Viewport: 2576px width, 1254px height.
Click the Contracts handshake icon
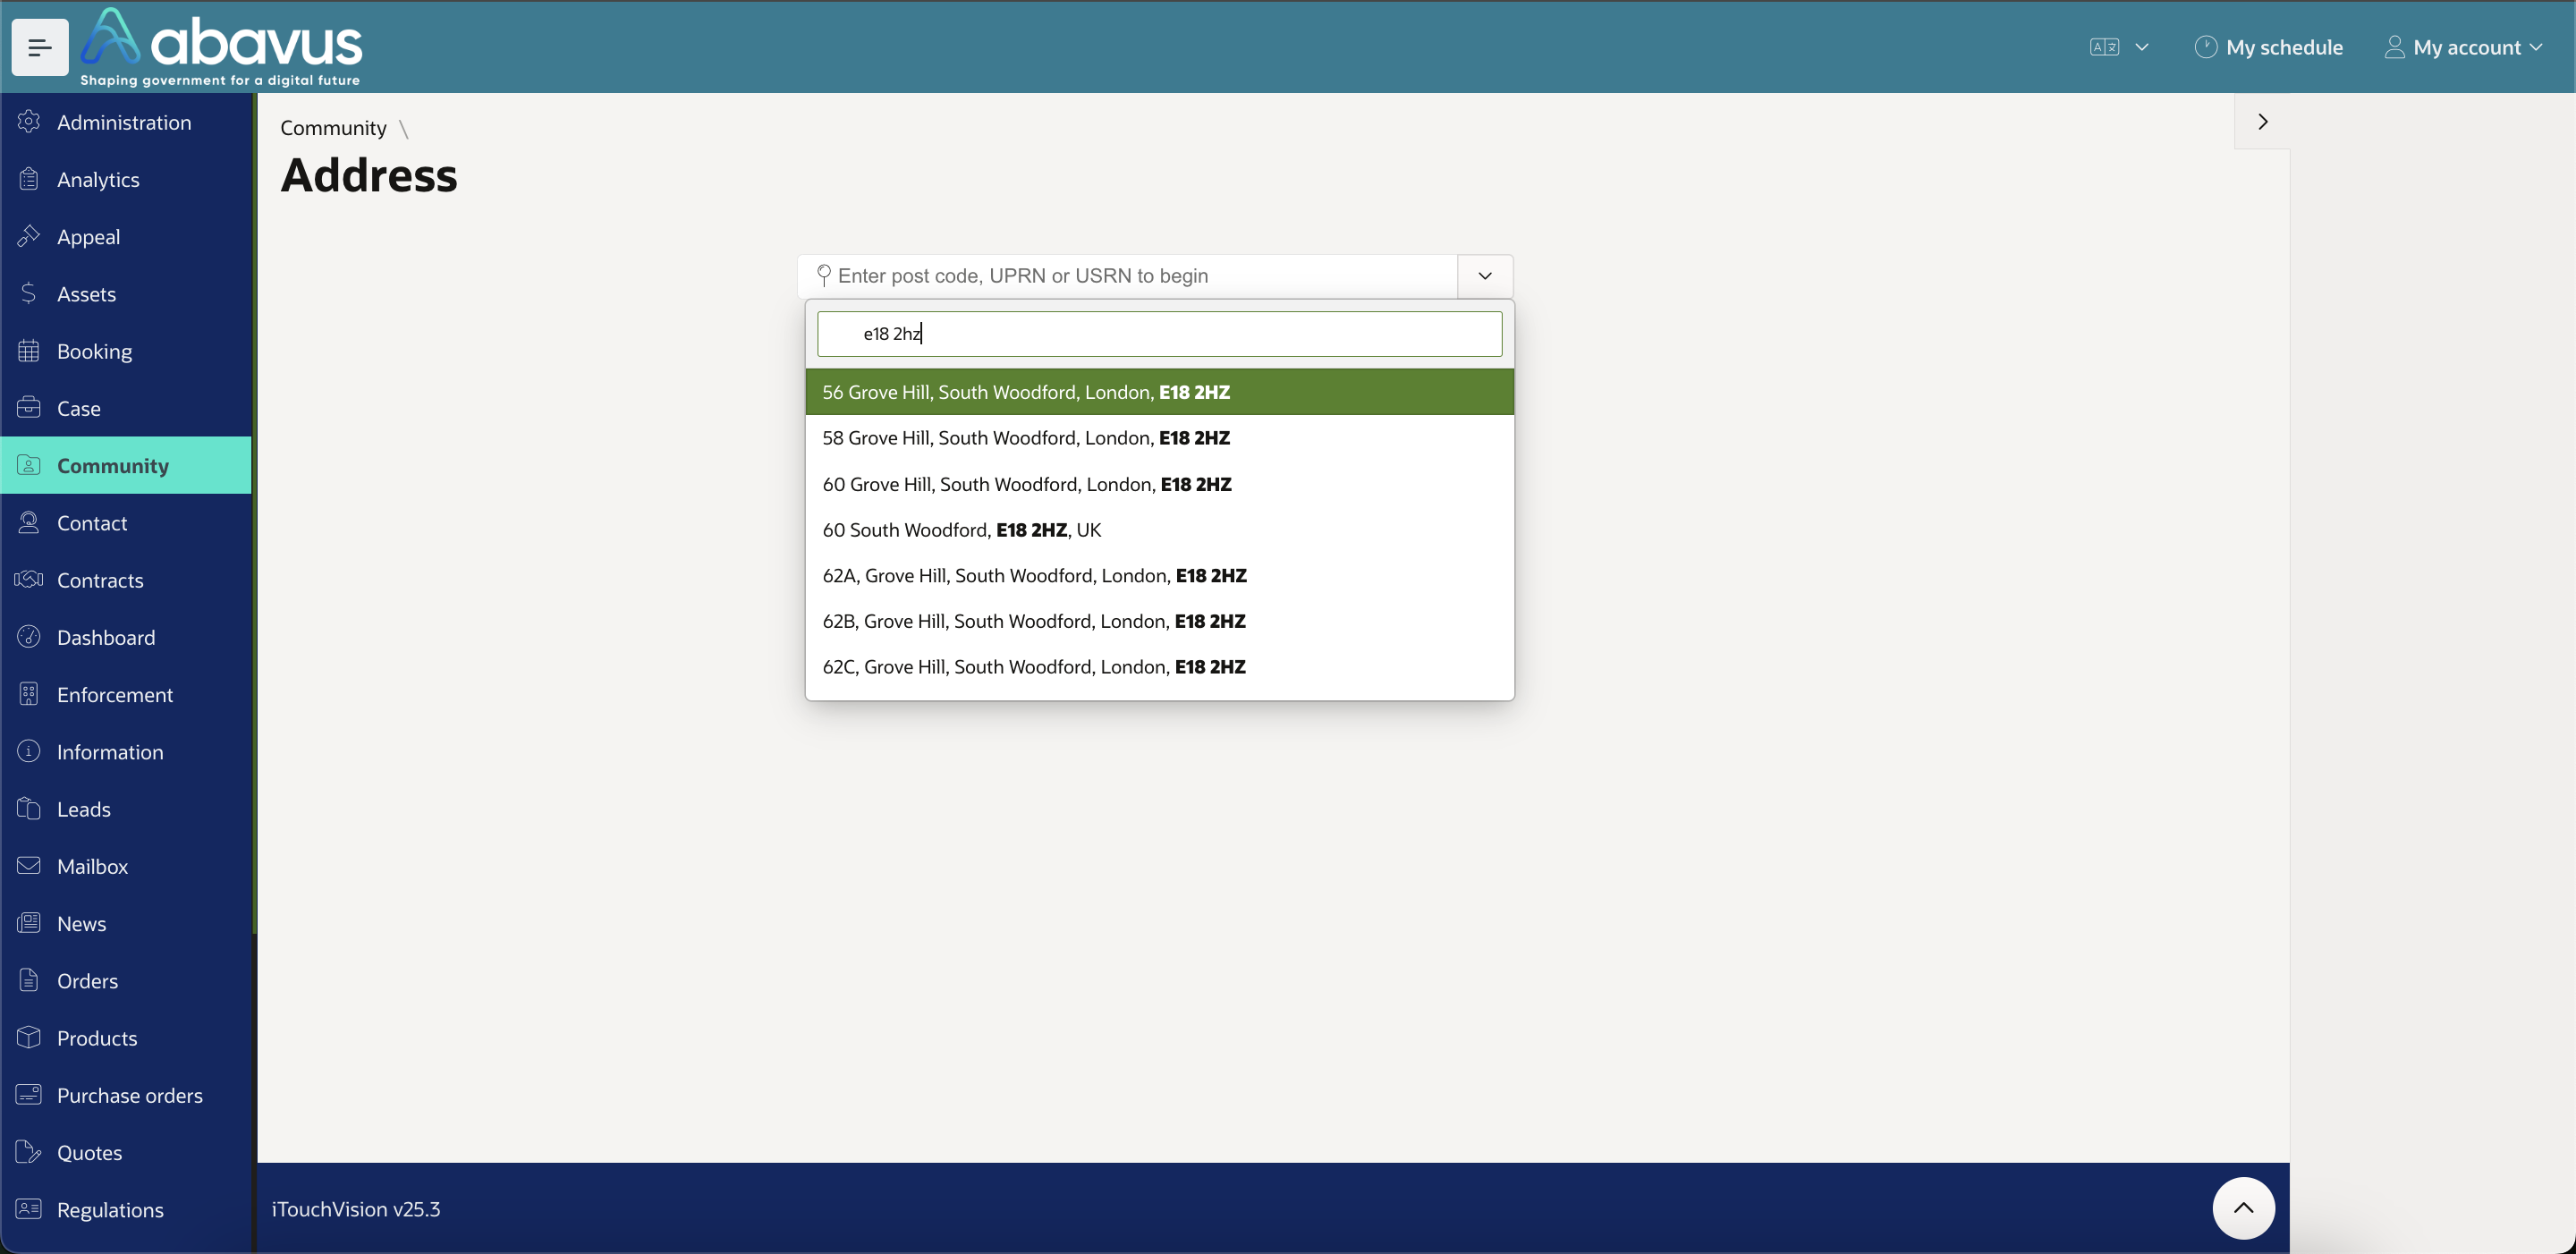[x=29, y=580]
